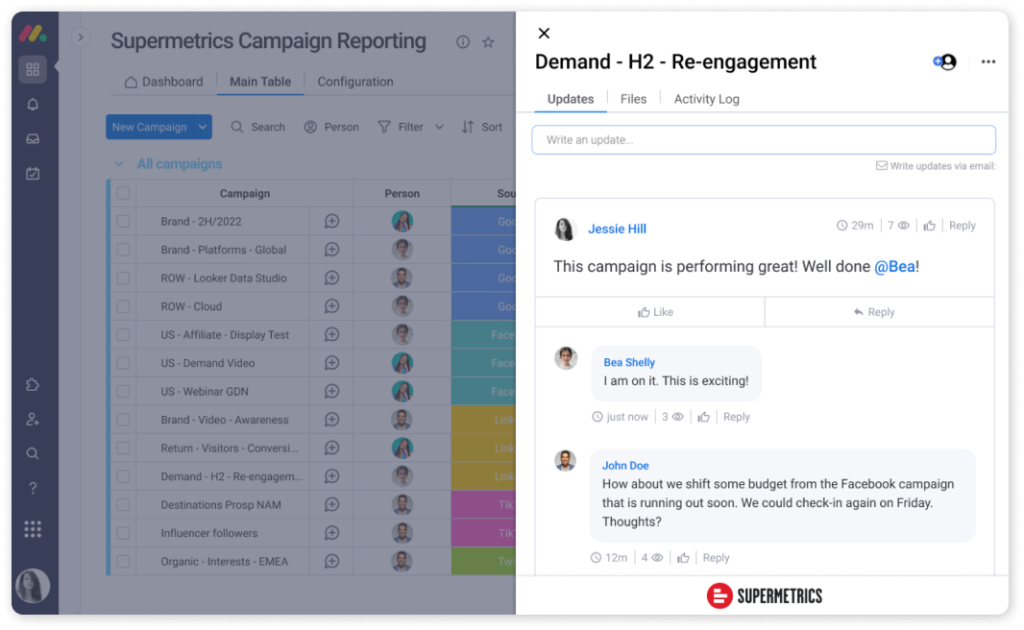Close the Demand - H2 - Re-engagement panel
Viewport: 1024px width, 630px height.
click(544, 33)
